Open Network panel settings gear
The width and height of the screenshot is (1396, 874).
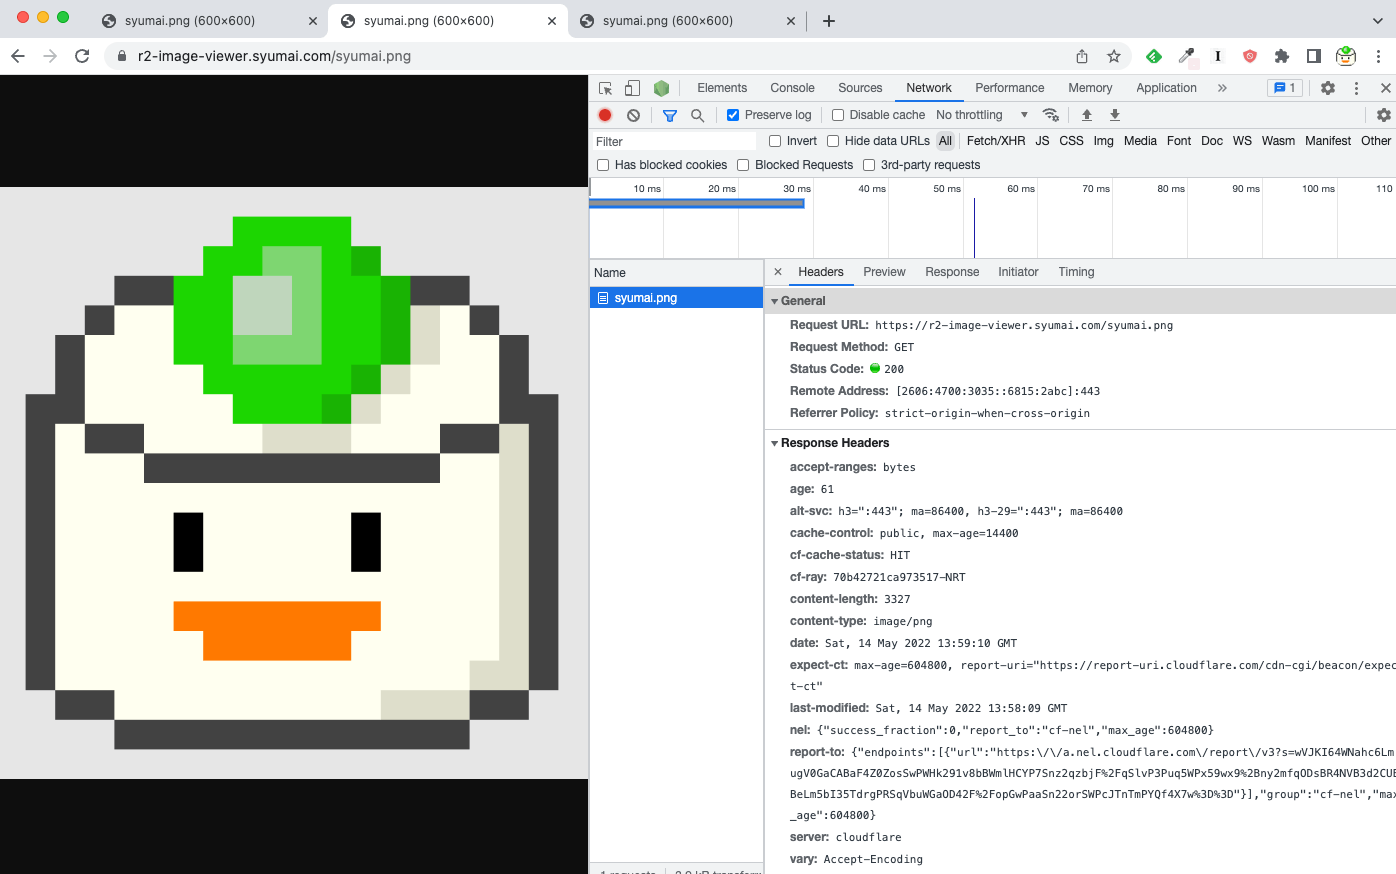point(1384,115)
